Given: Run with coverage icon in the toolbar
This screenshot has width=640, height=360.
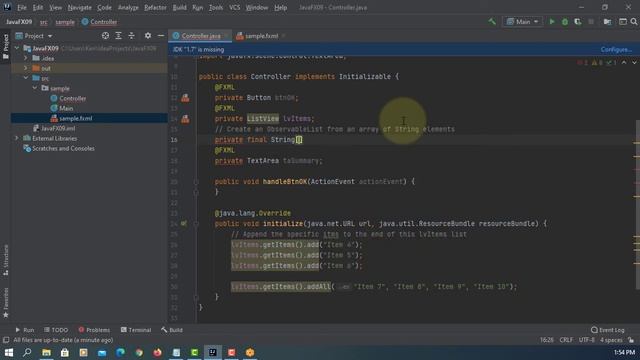Looking at the screenshot, I should click(x=578, y=22).
